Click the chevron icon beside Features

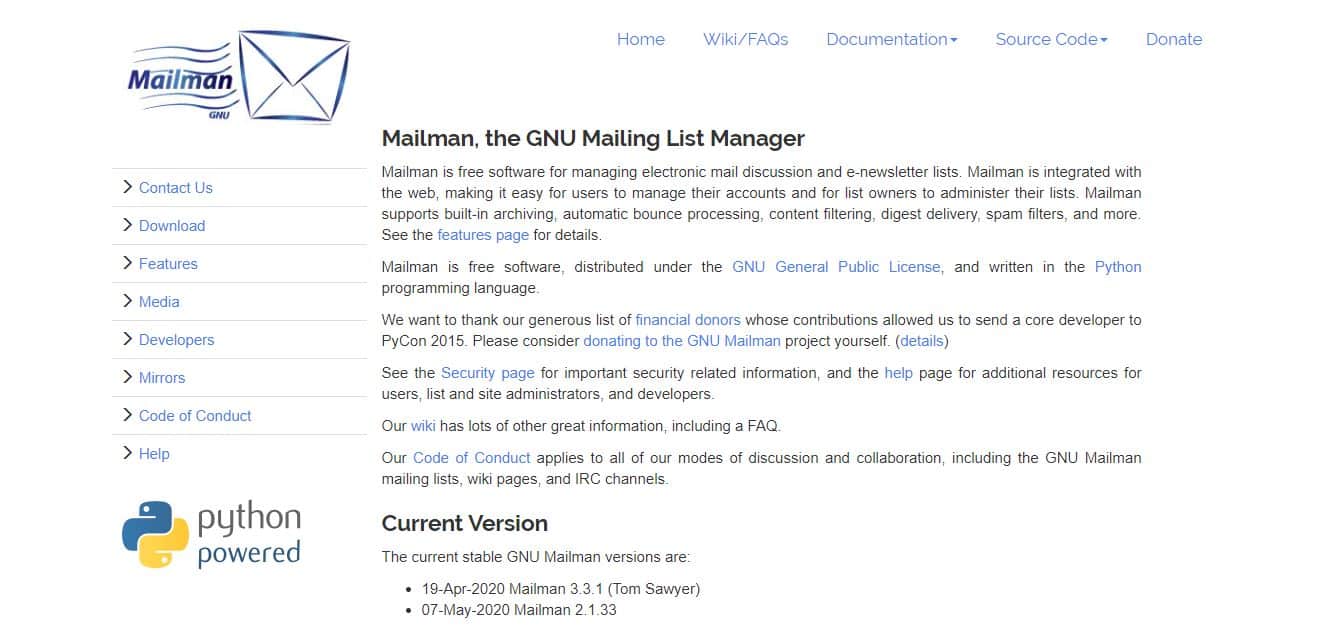127,263
